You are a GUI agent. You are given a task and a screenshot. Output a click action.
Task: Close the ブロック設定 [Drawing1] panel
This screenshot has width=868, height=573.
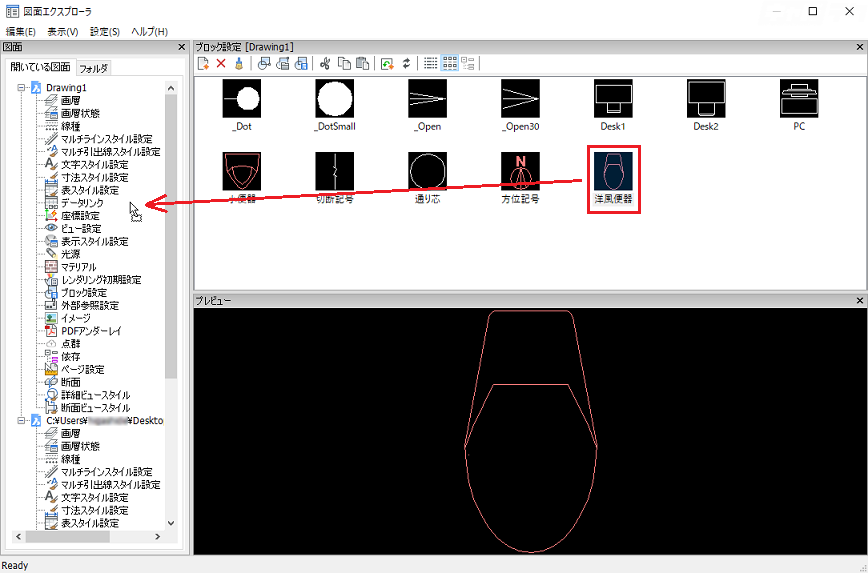(x=860, y=48)
